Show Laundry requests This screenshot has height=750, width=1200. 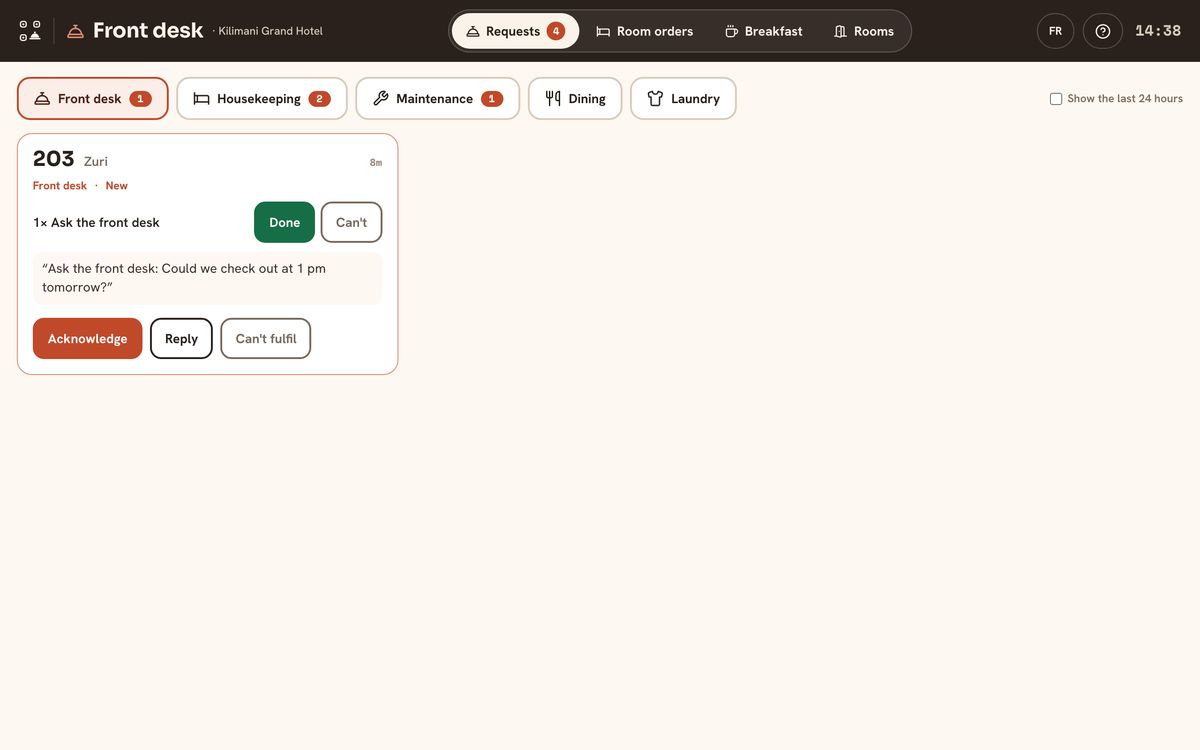pyautogui.click(x=683, y=99)
